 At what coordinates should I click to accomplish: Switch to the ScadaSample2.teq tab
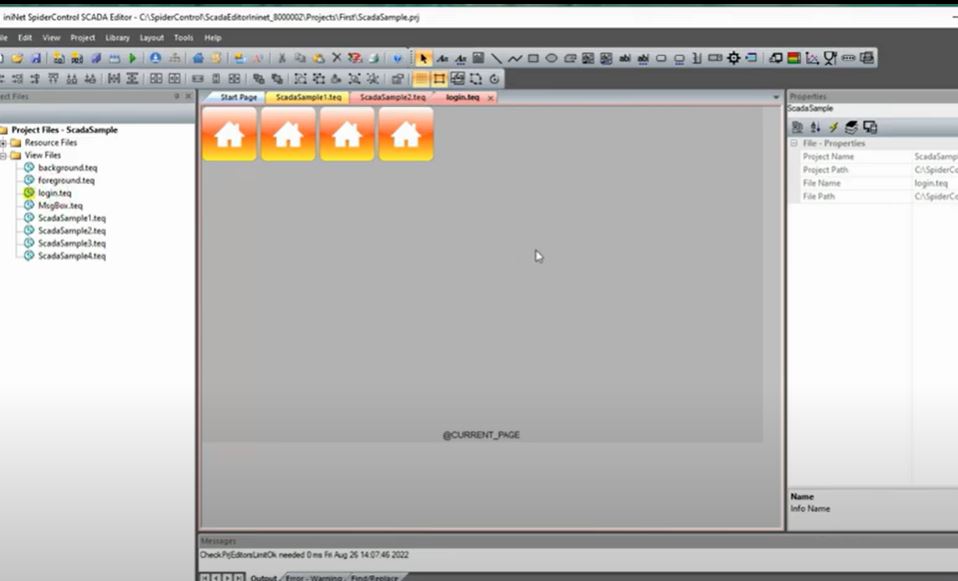[x=392, y=97]
